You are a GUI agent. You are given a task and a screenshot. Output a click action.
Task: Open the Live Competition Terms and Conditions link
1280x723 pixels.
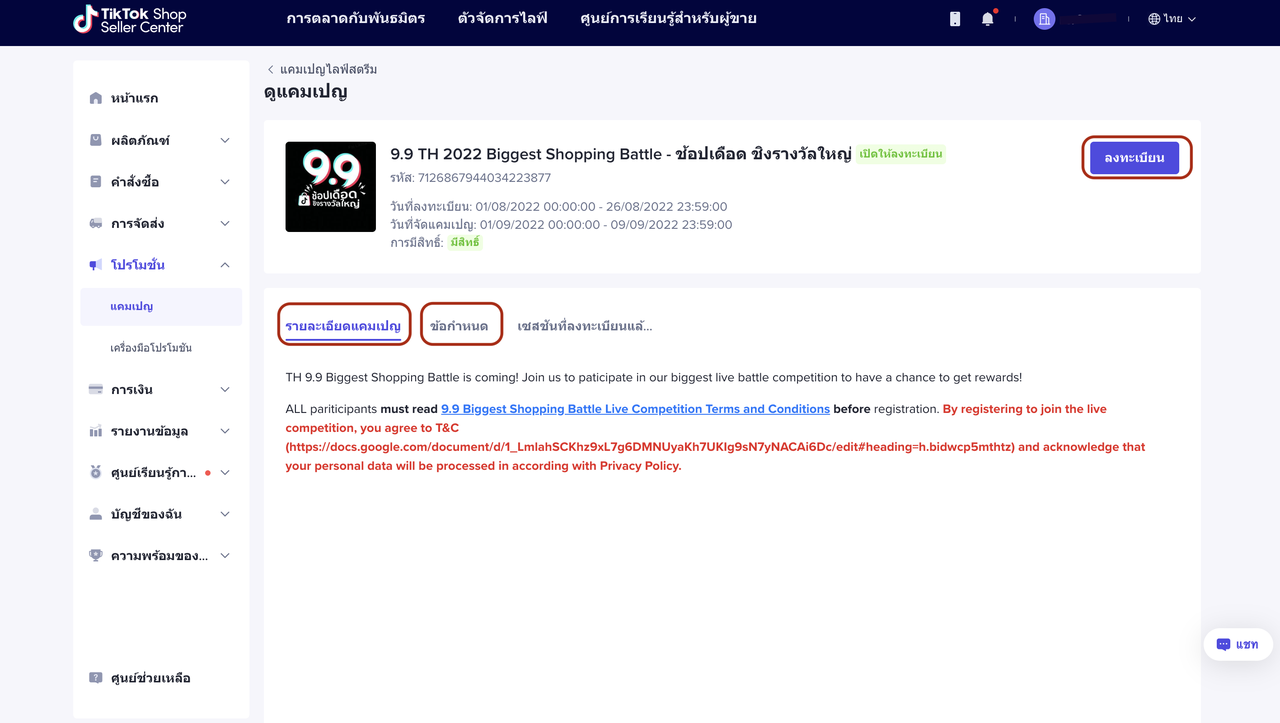click(x=636, y=409)
